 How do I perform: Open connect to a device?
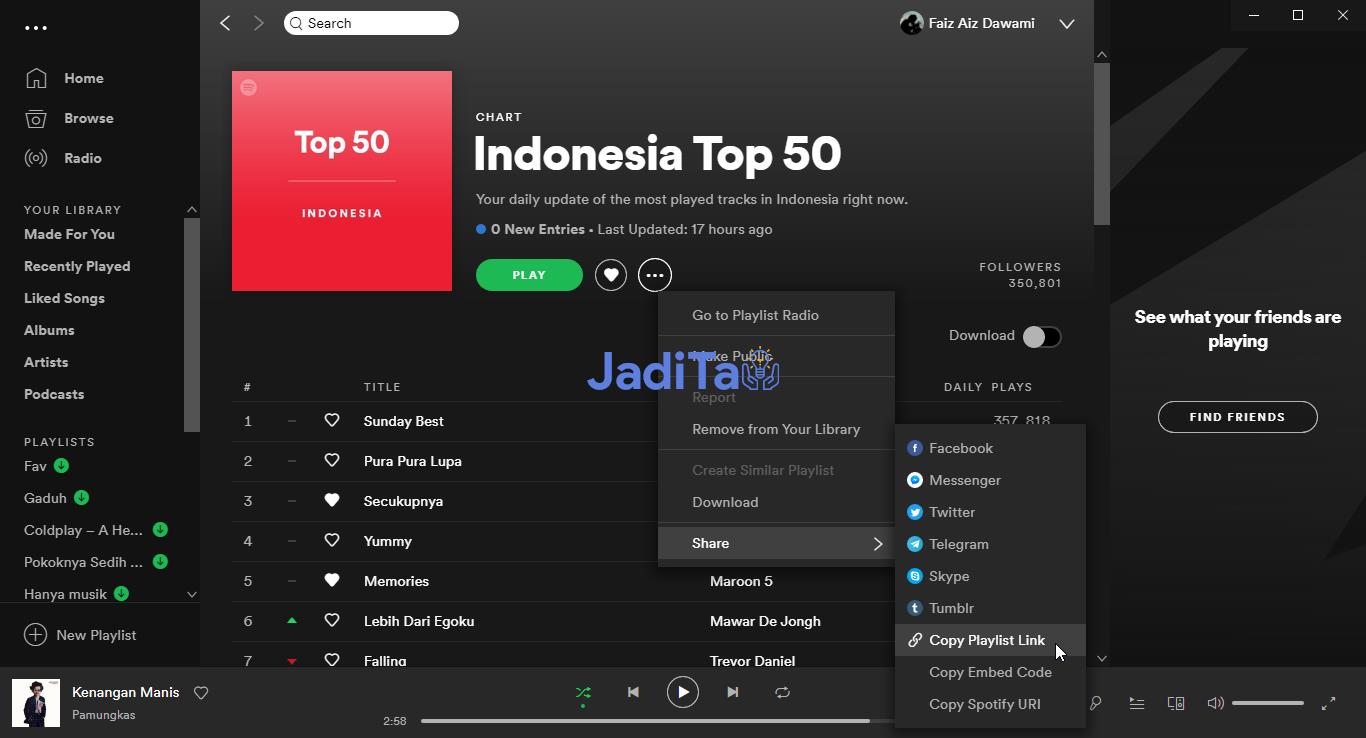tap(1176, 703)
